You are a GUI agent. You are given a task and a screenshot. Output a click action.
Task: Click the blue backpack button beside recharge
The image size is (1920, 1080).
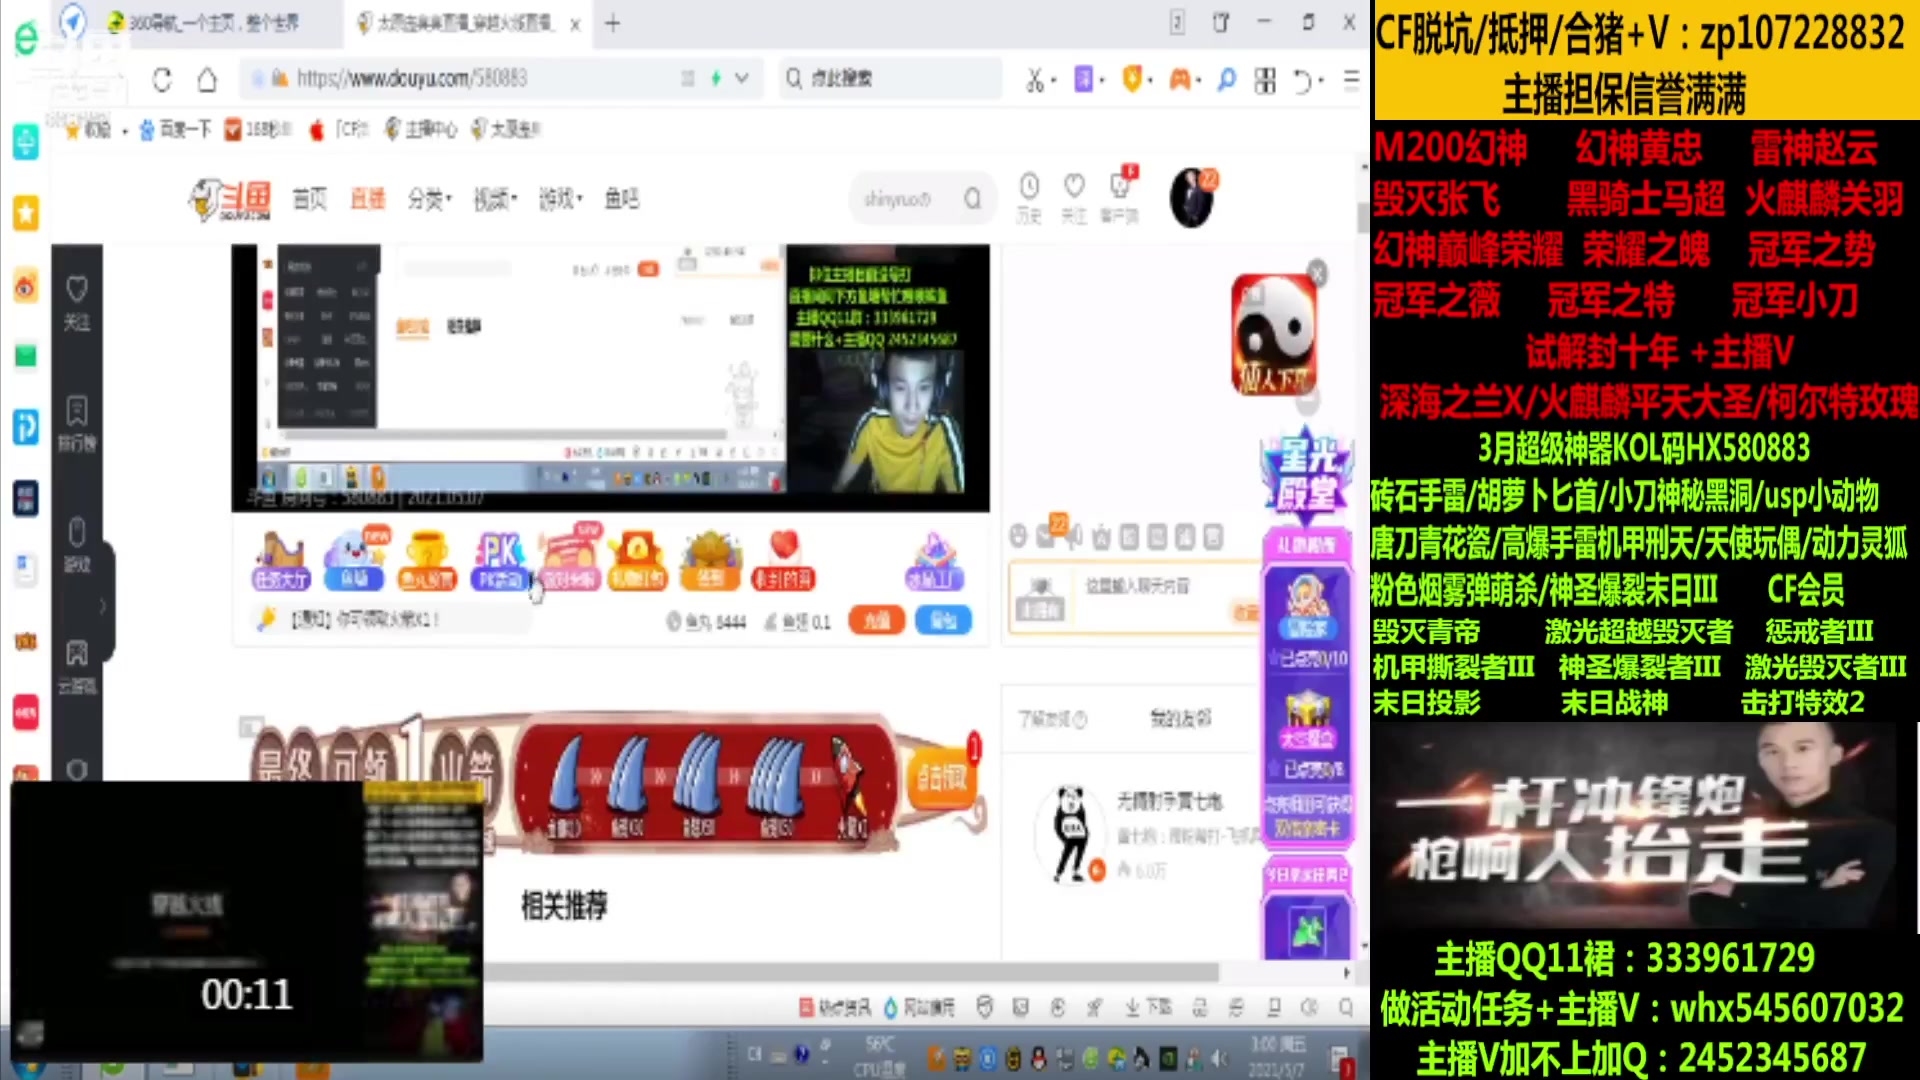click(943, 621)
